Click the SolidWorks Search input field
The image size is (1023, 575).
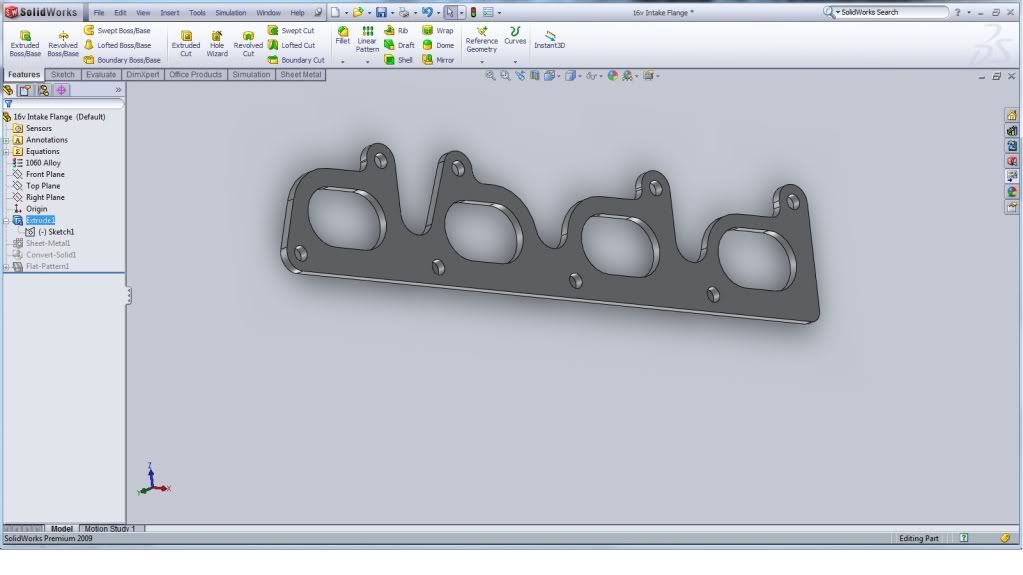point(891,12)
